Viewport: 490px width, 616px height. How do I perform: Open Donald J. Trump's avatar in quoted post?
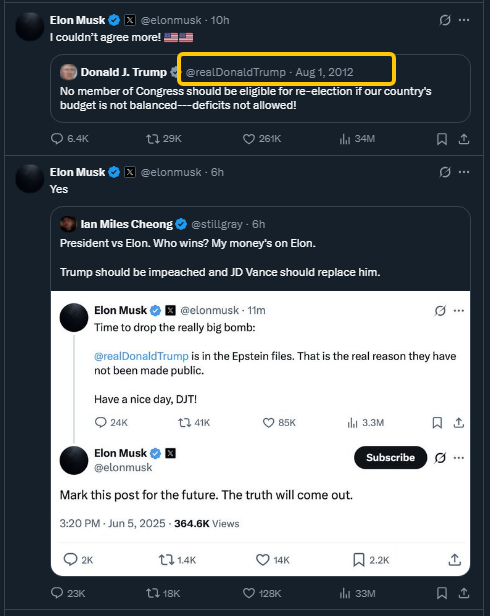[x=68, y=72]
